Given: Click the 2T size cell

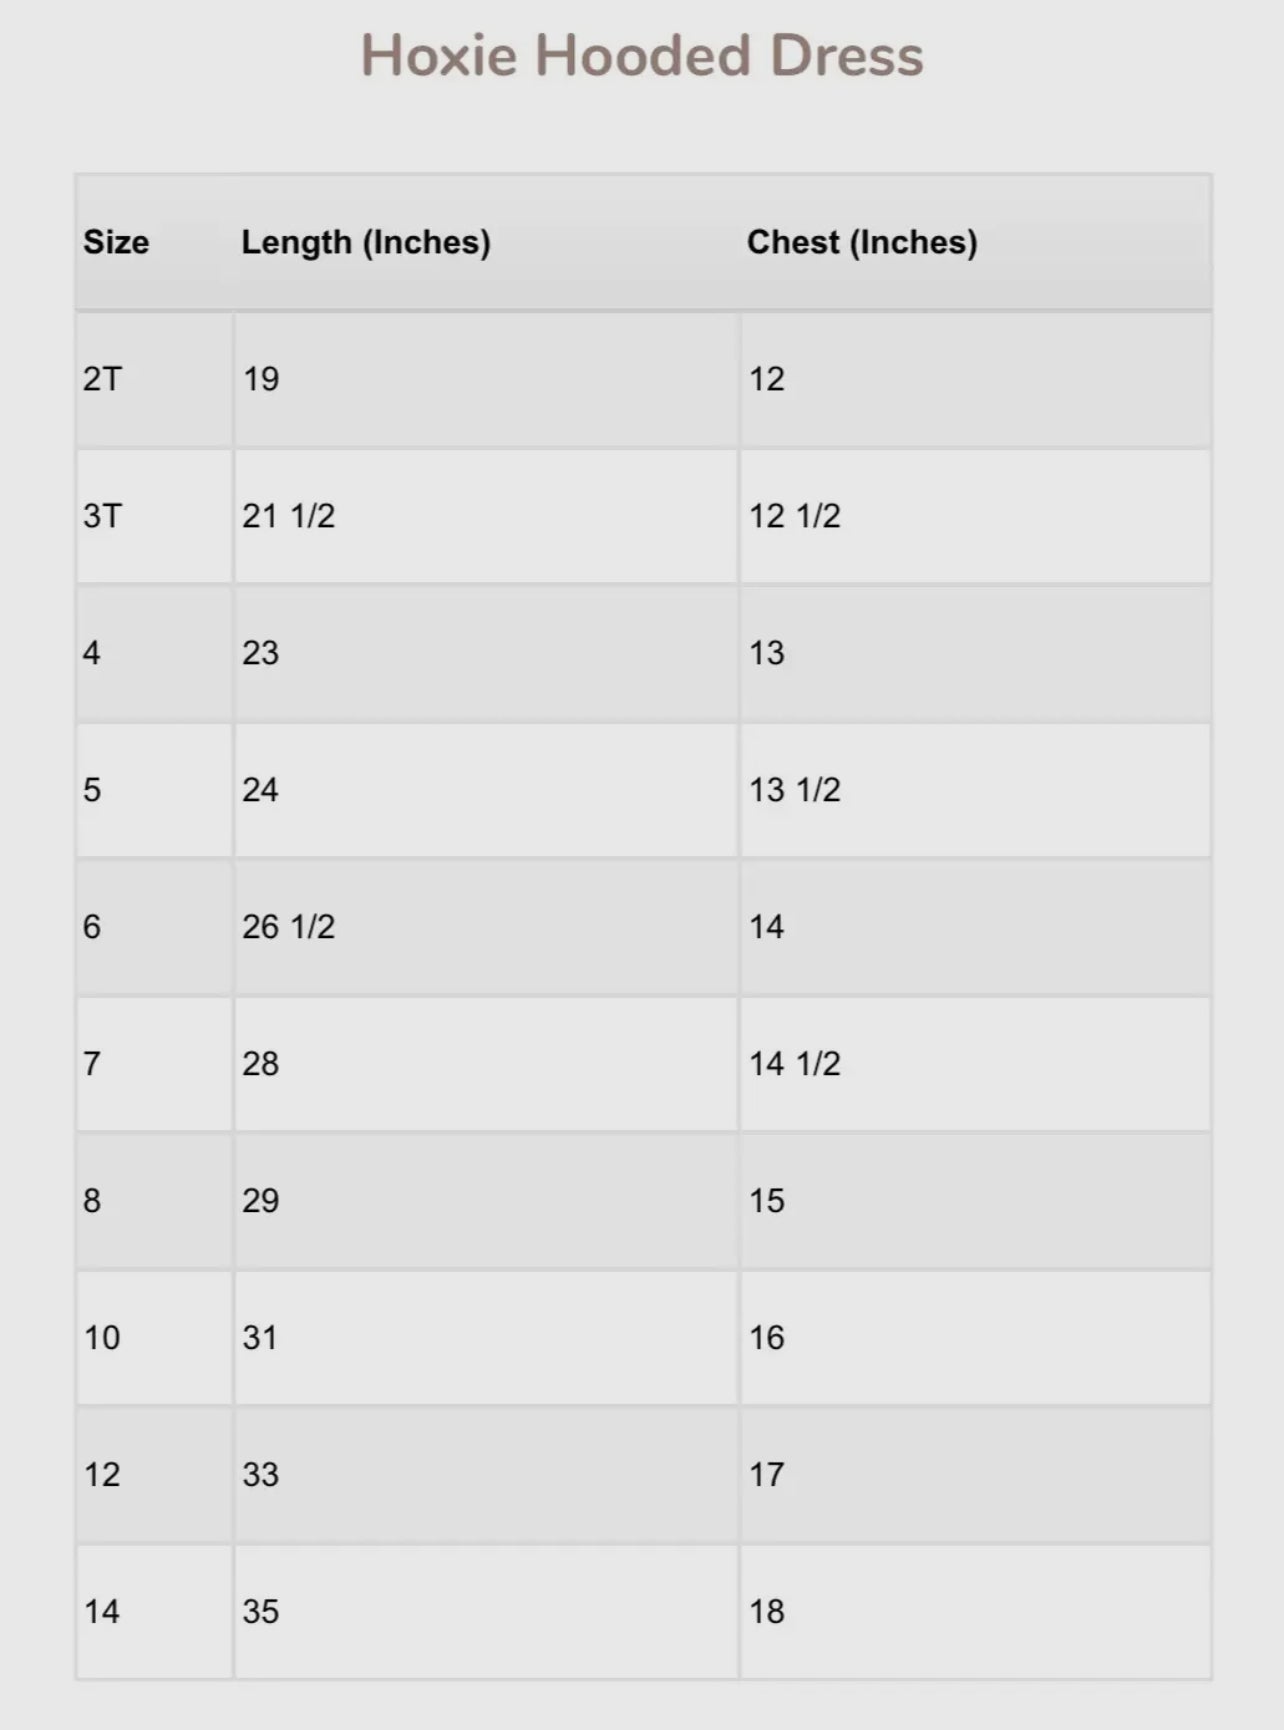Looking at the screenshot, I should pos(102,379).
